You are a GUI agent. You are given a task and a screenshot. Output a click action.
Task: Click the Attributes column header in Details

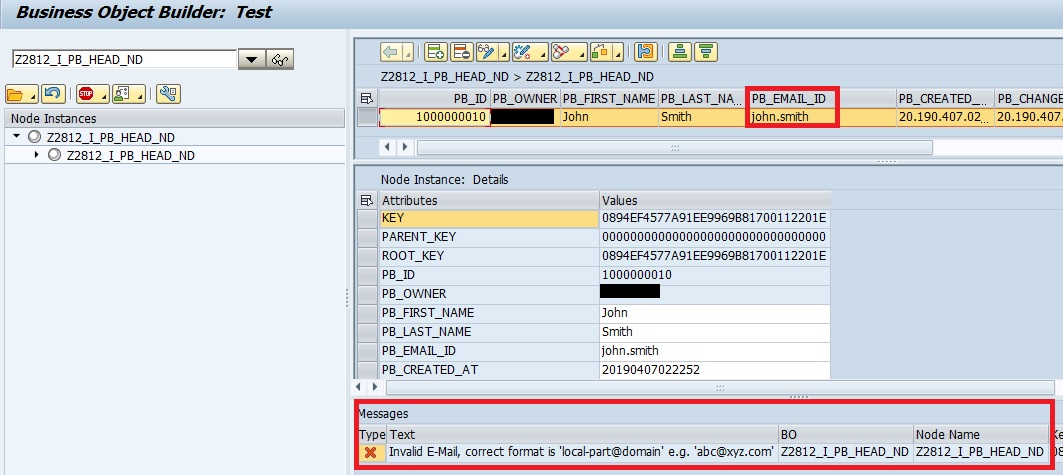[488, 200]
